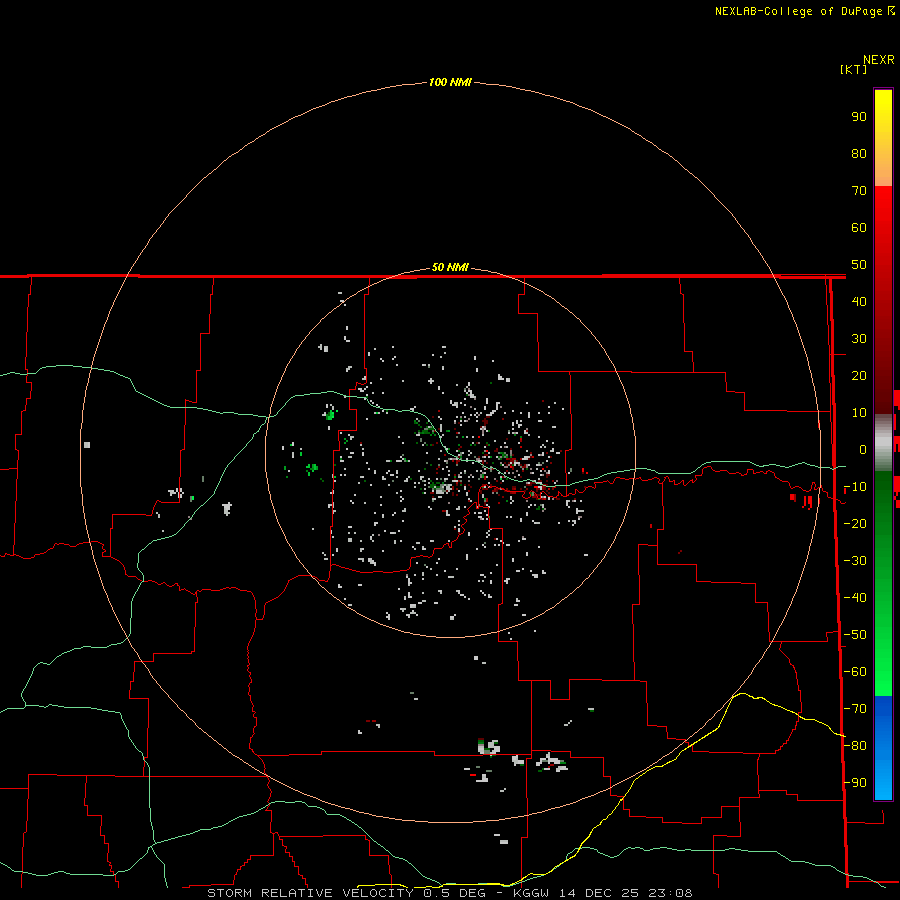
Task: Click the 30 knot label on scale
Action: [x=859, y=339]
